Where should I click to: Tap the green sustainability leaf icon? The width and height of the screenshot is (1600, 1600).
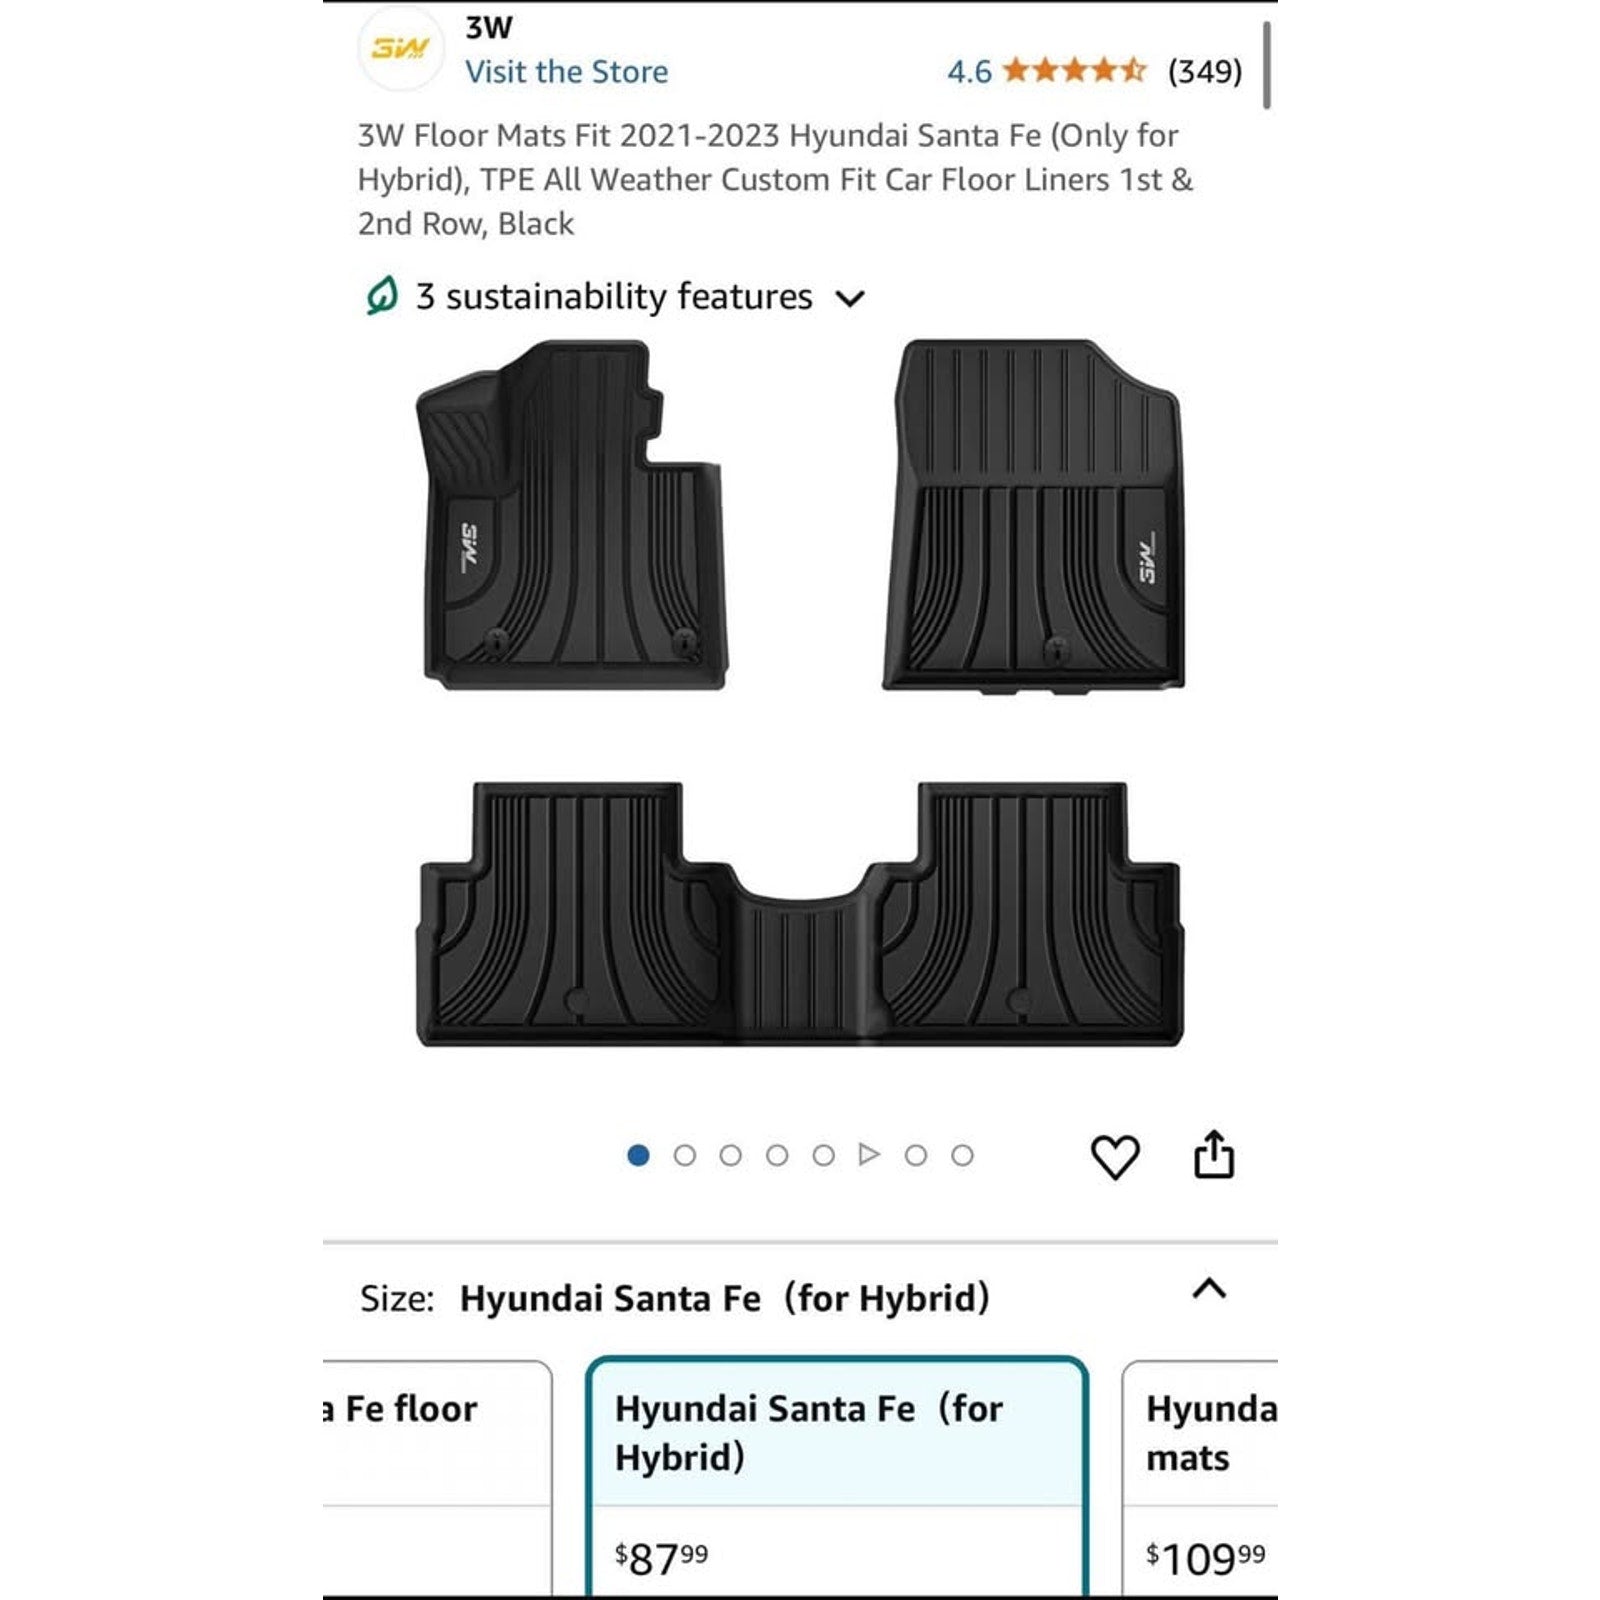click(382, 297)
